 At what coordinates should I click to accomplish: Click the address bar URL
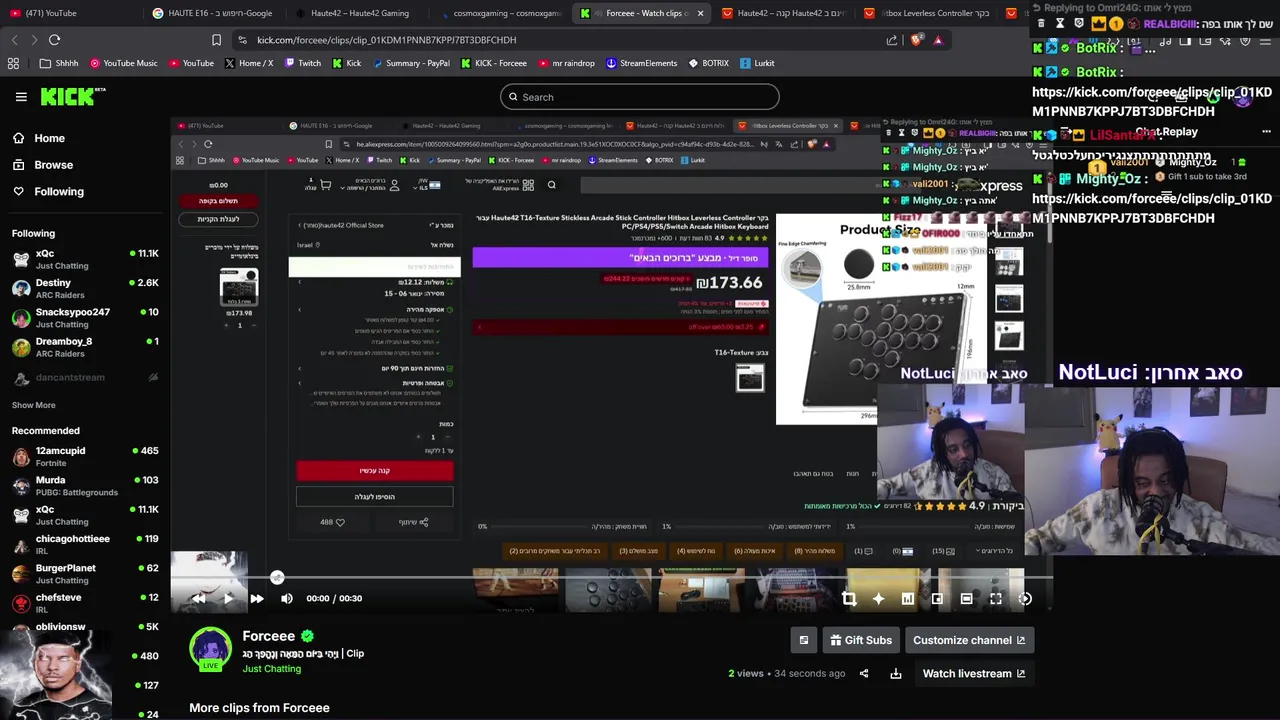[386, 39]
